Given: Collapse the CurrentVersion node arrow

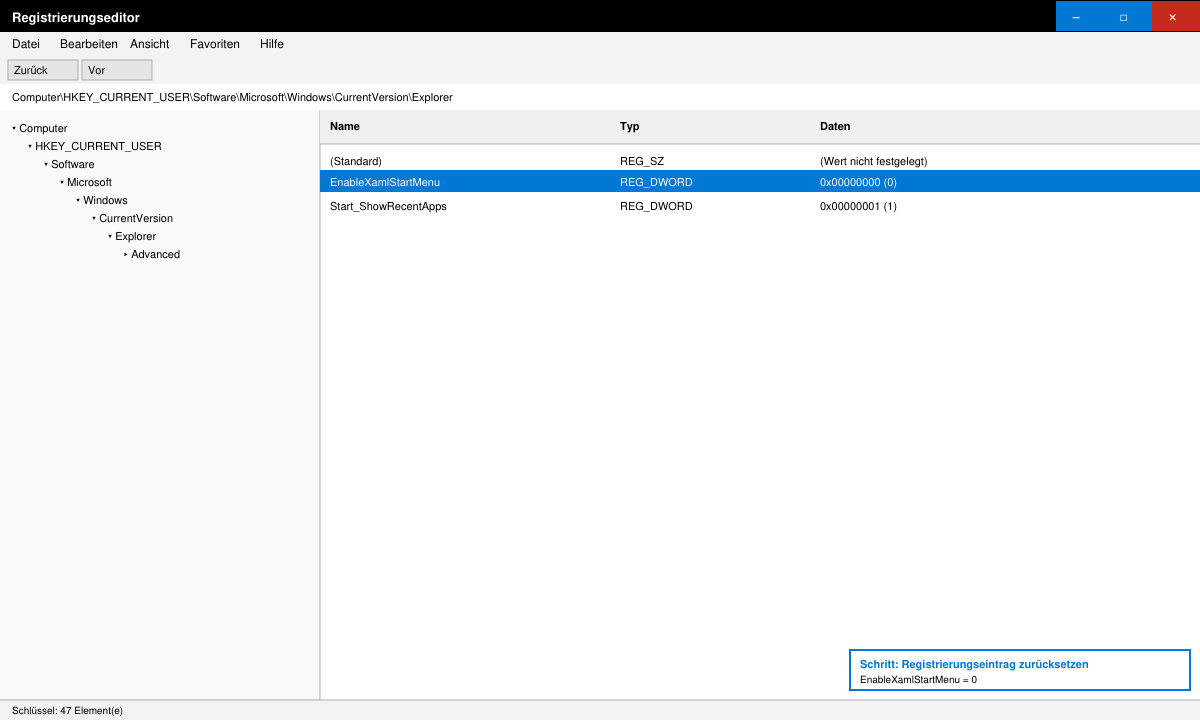Looking at the screenshot, I should coord(94,218).
